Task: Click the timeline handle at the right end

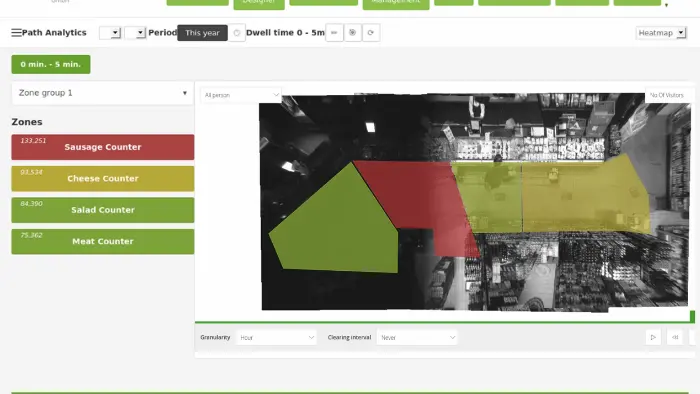Action: coord(692,316)
